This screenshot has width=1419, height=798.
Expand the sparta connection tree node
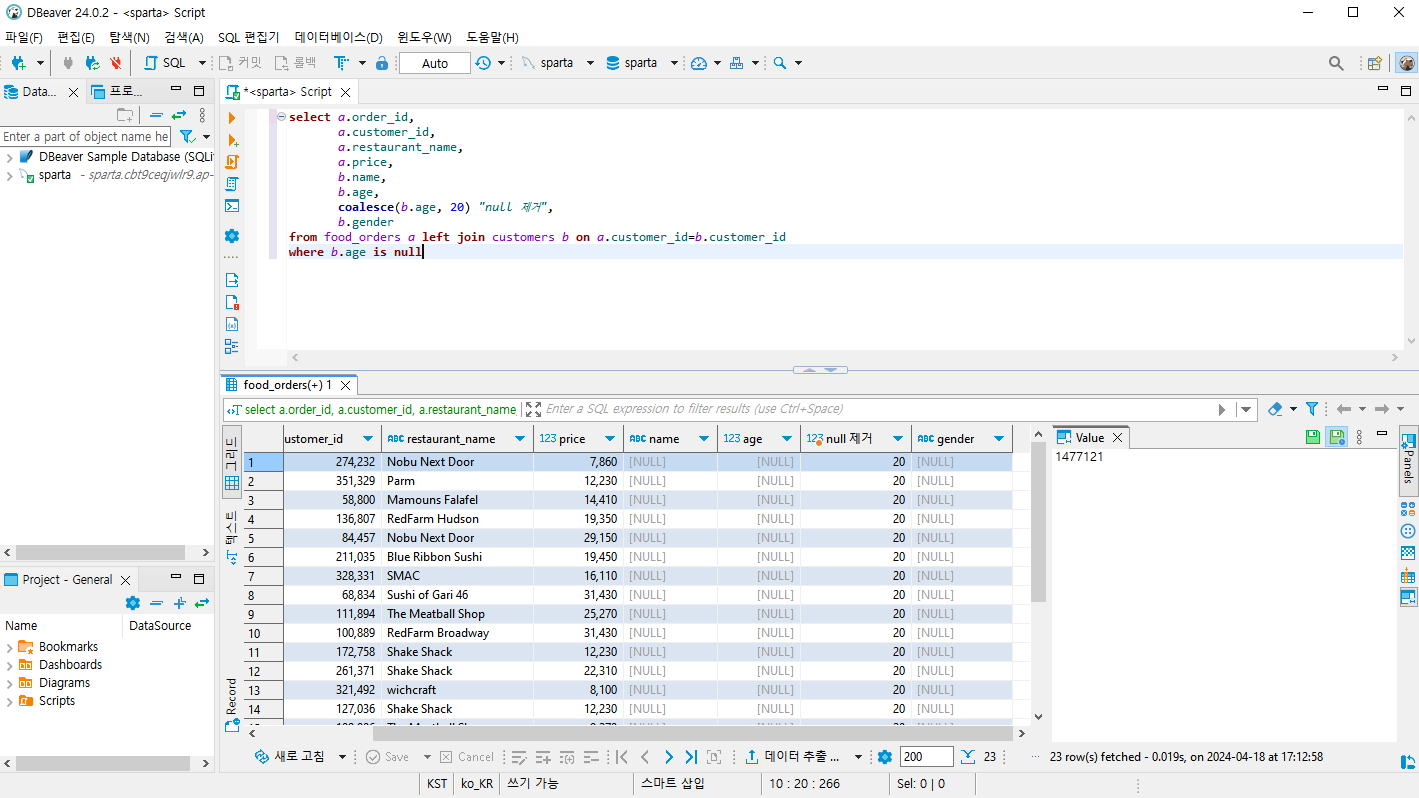click(x=9, y=175)
